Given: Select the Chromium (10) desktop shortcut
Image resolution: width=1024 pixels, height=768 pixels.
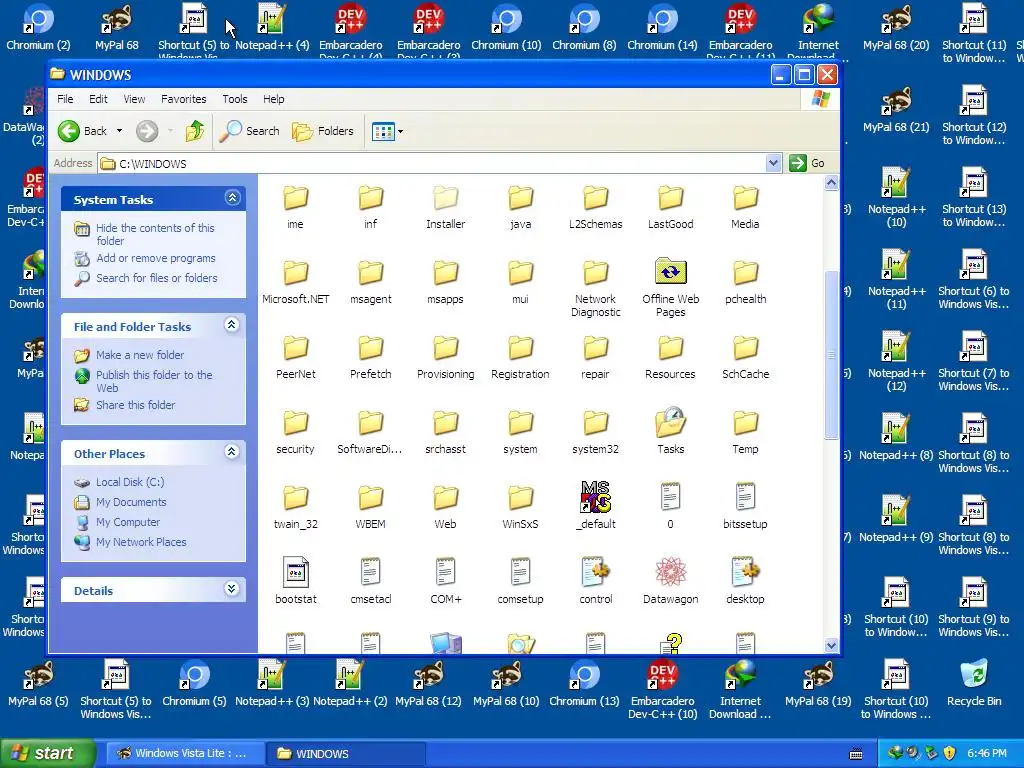Looking at the screenshot, I should (x=506, y=27).
